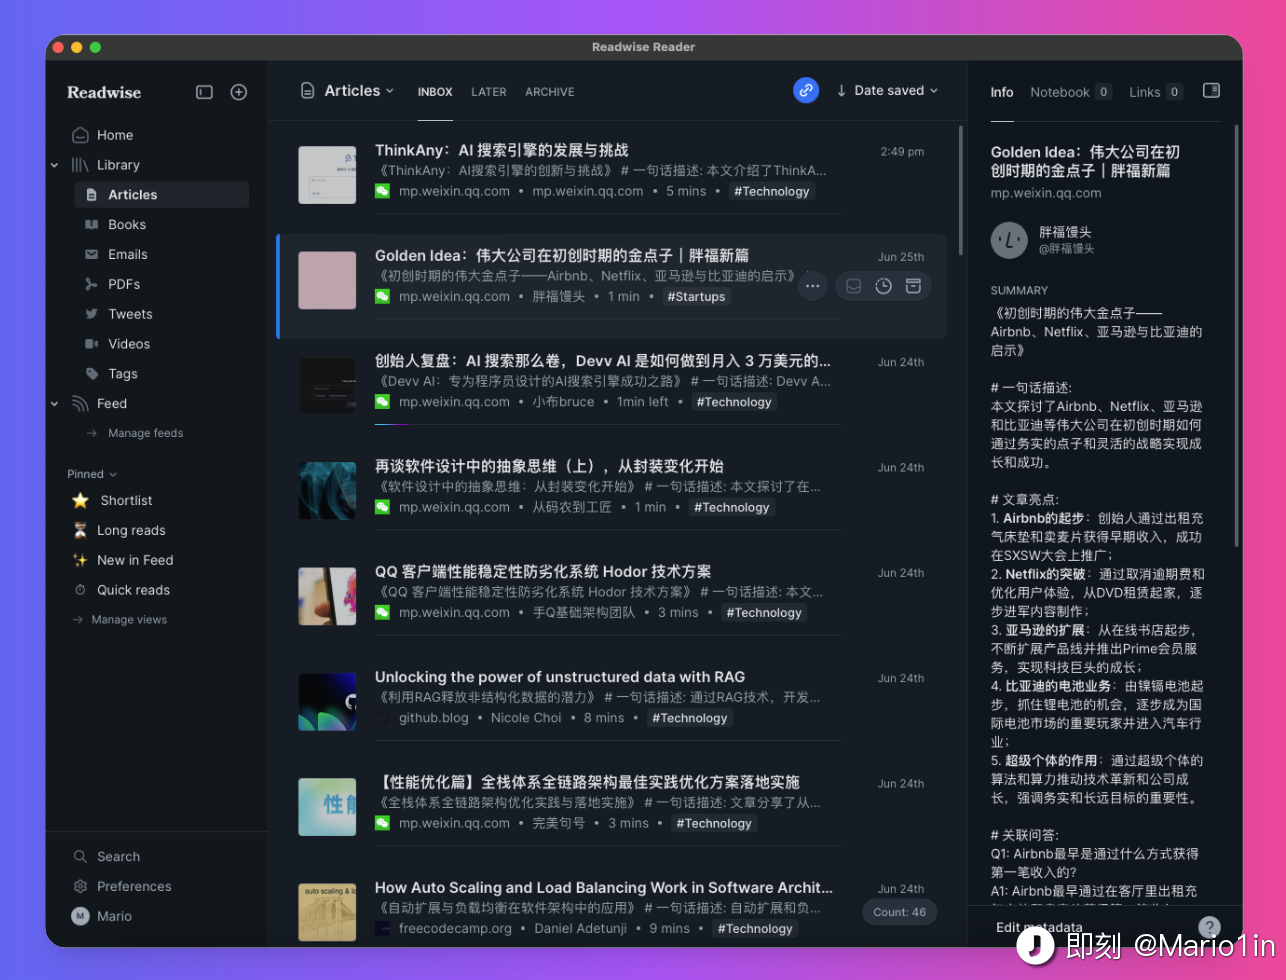Switch to the Info tab
The height and width of the screenshot is (980, 1286).
pyautogui.click(x=1002, y=92)
